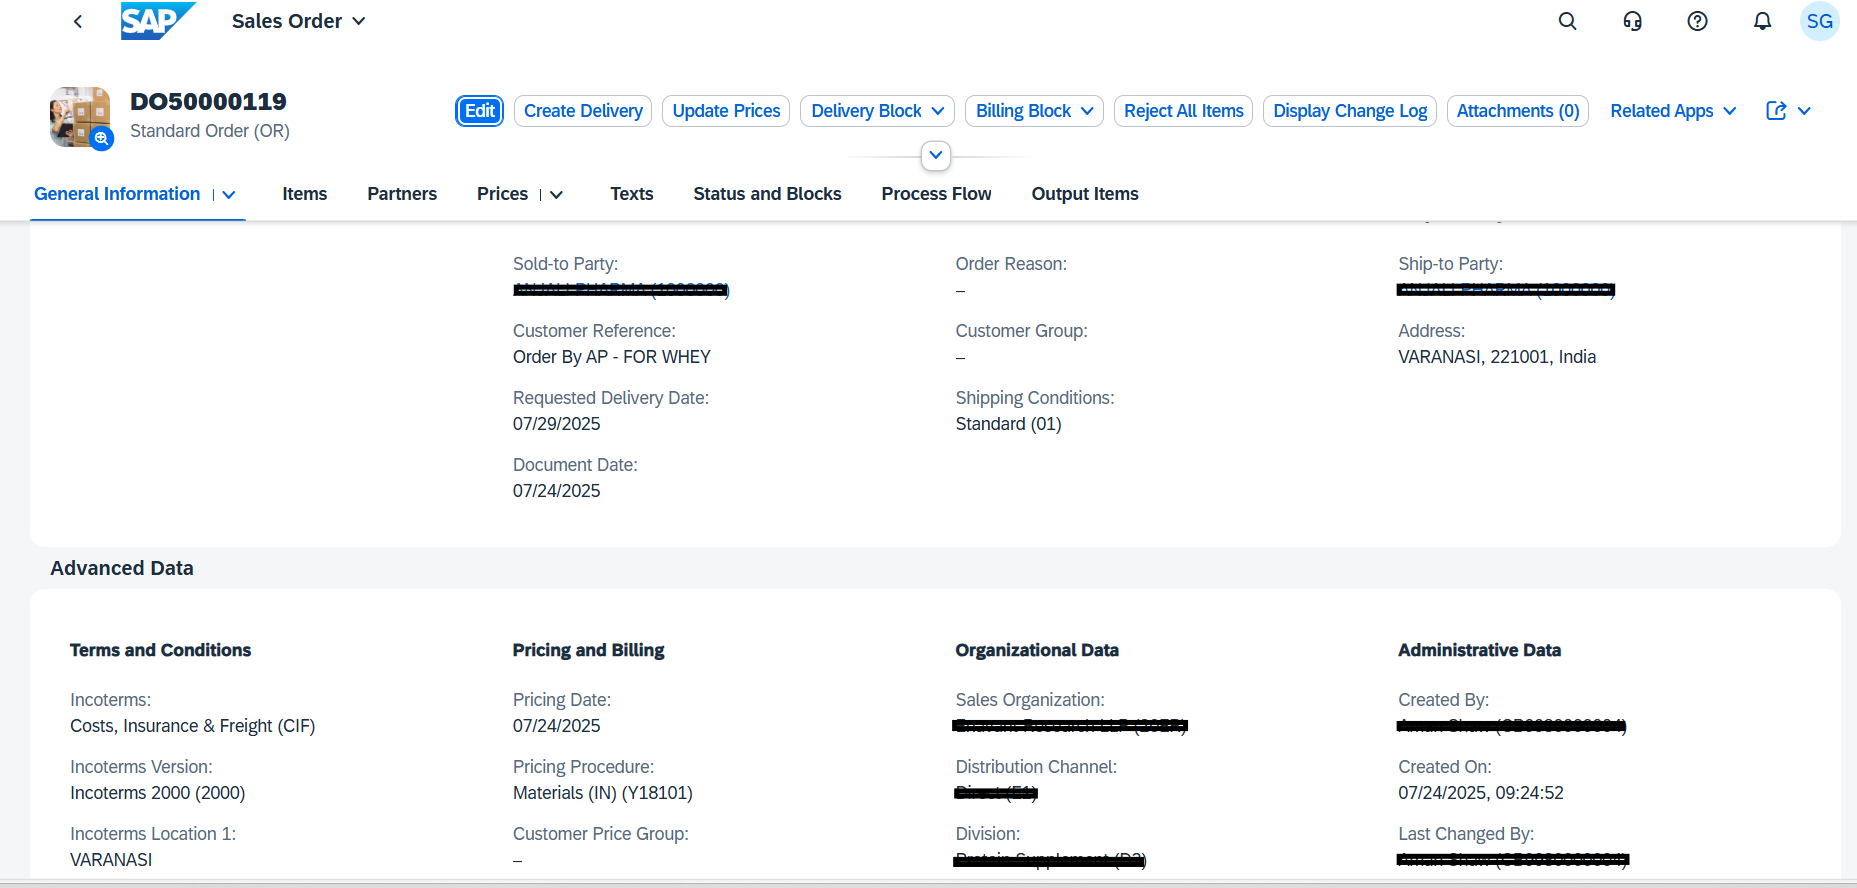Open notifications bell
The width and height of the screenshot is (1857, 888).
1762,21
